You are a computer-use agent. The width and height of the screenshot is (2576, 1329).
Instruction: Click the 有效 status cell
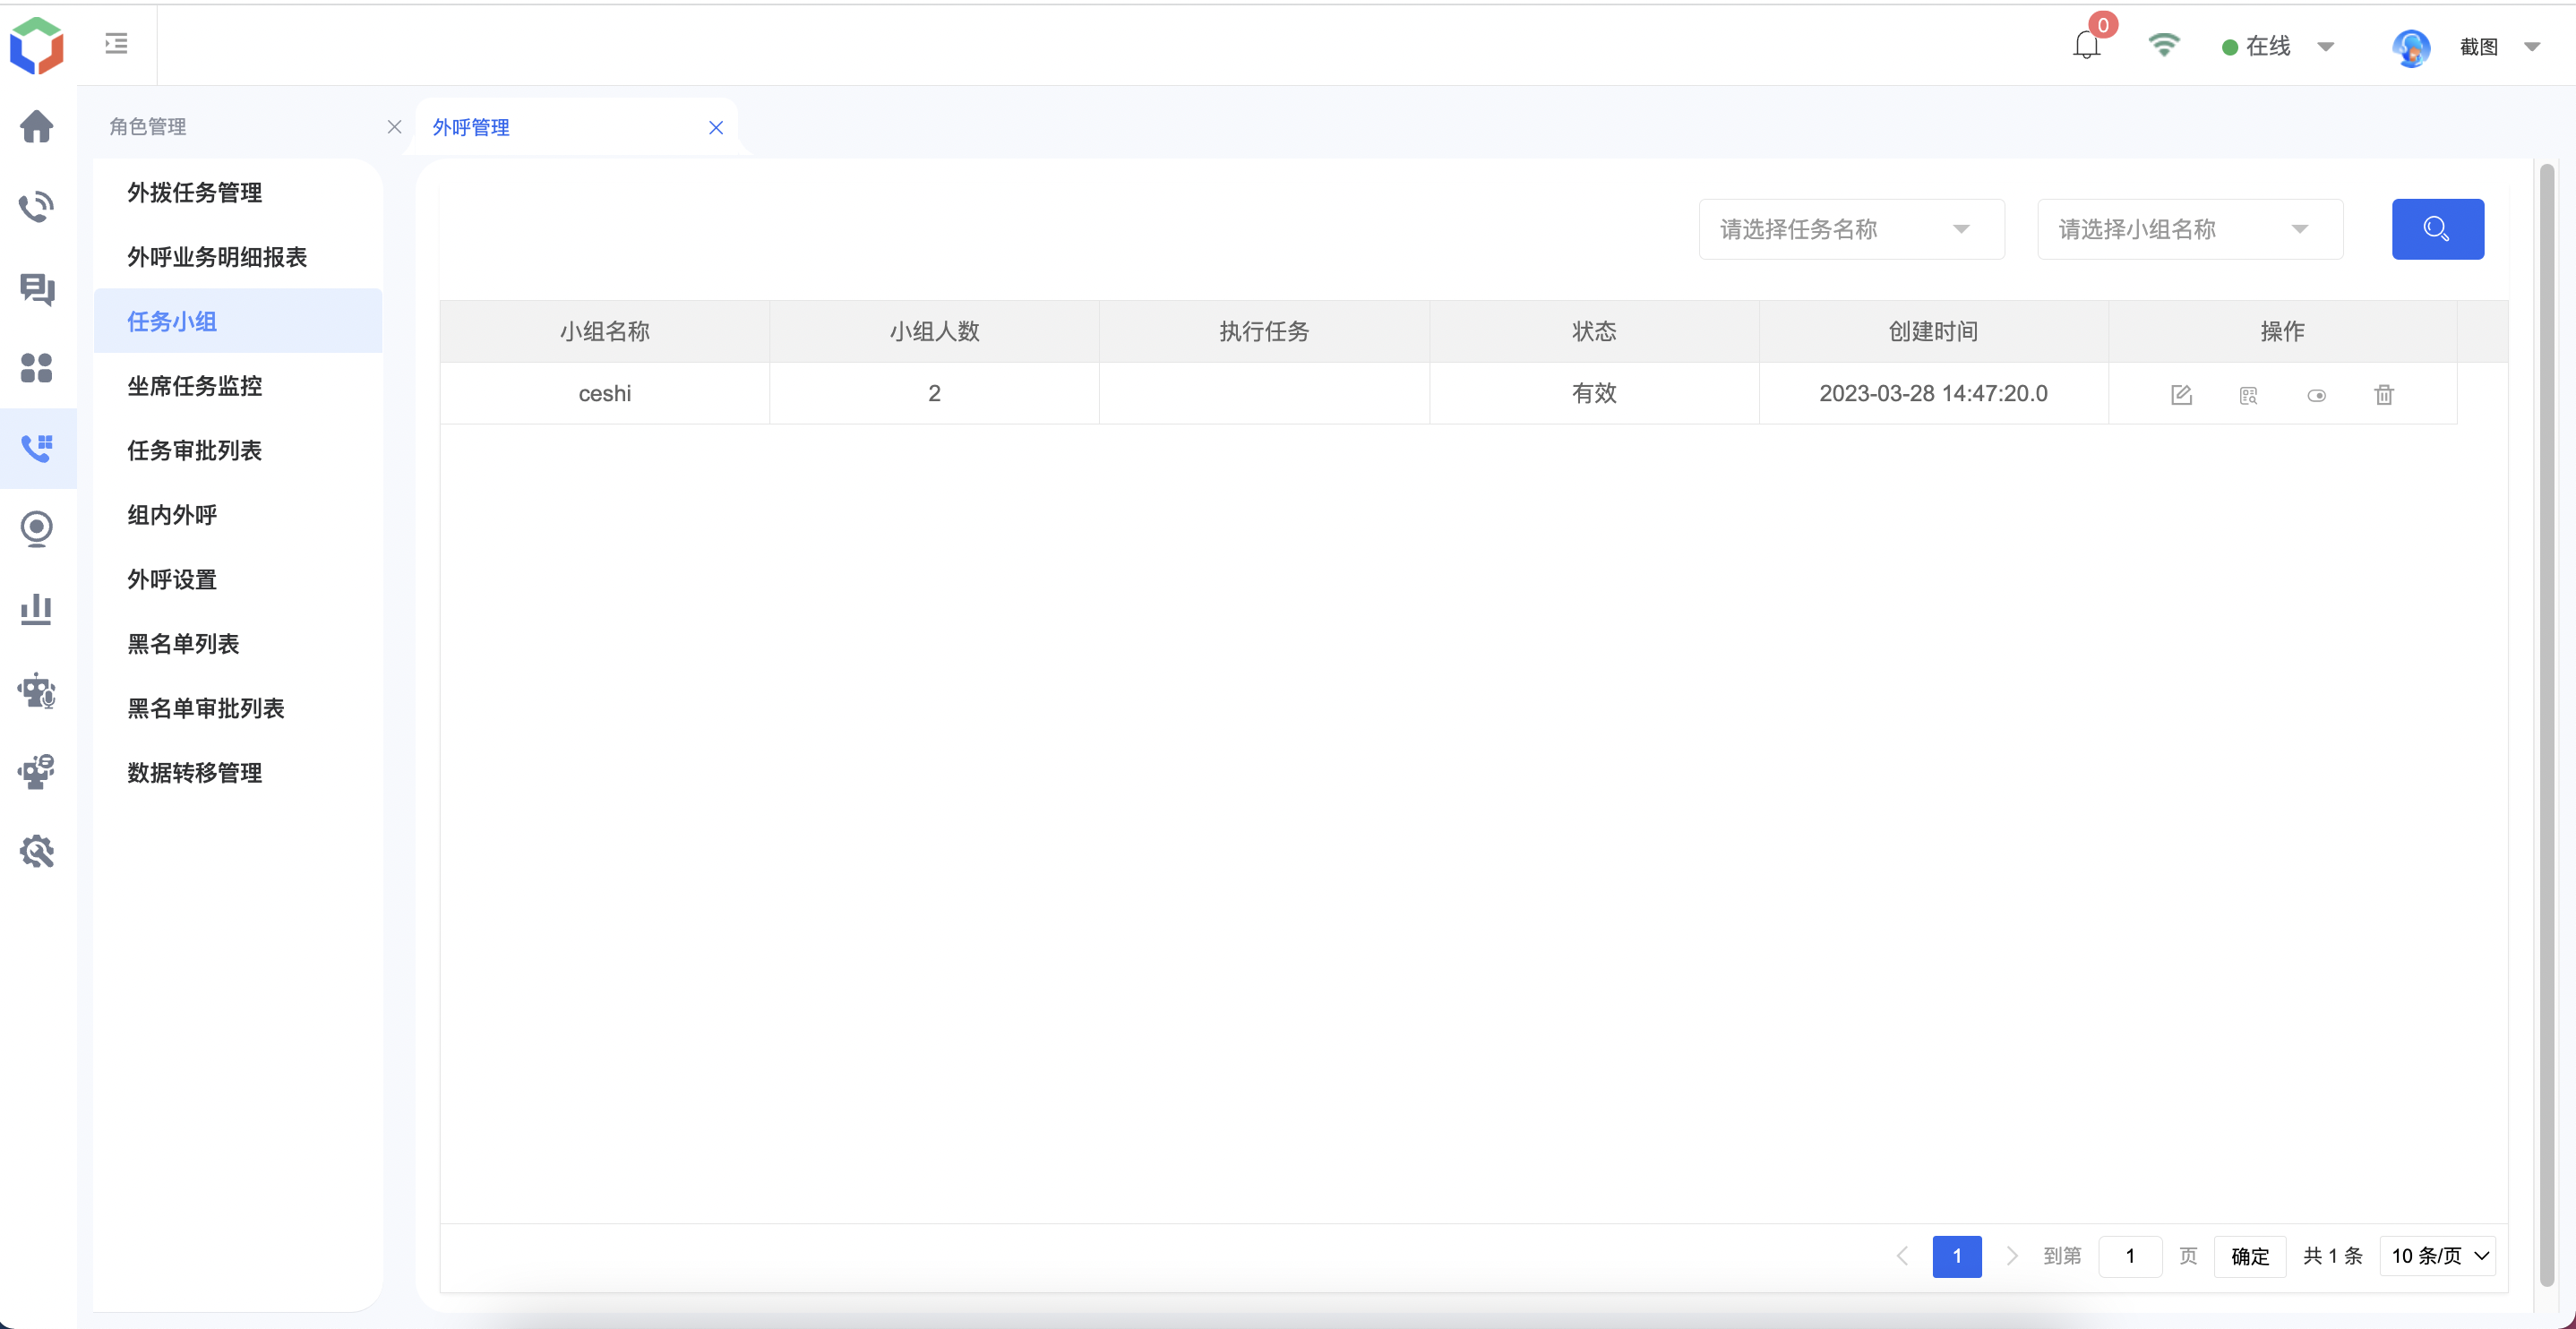[x=1594, y=393]
